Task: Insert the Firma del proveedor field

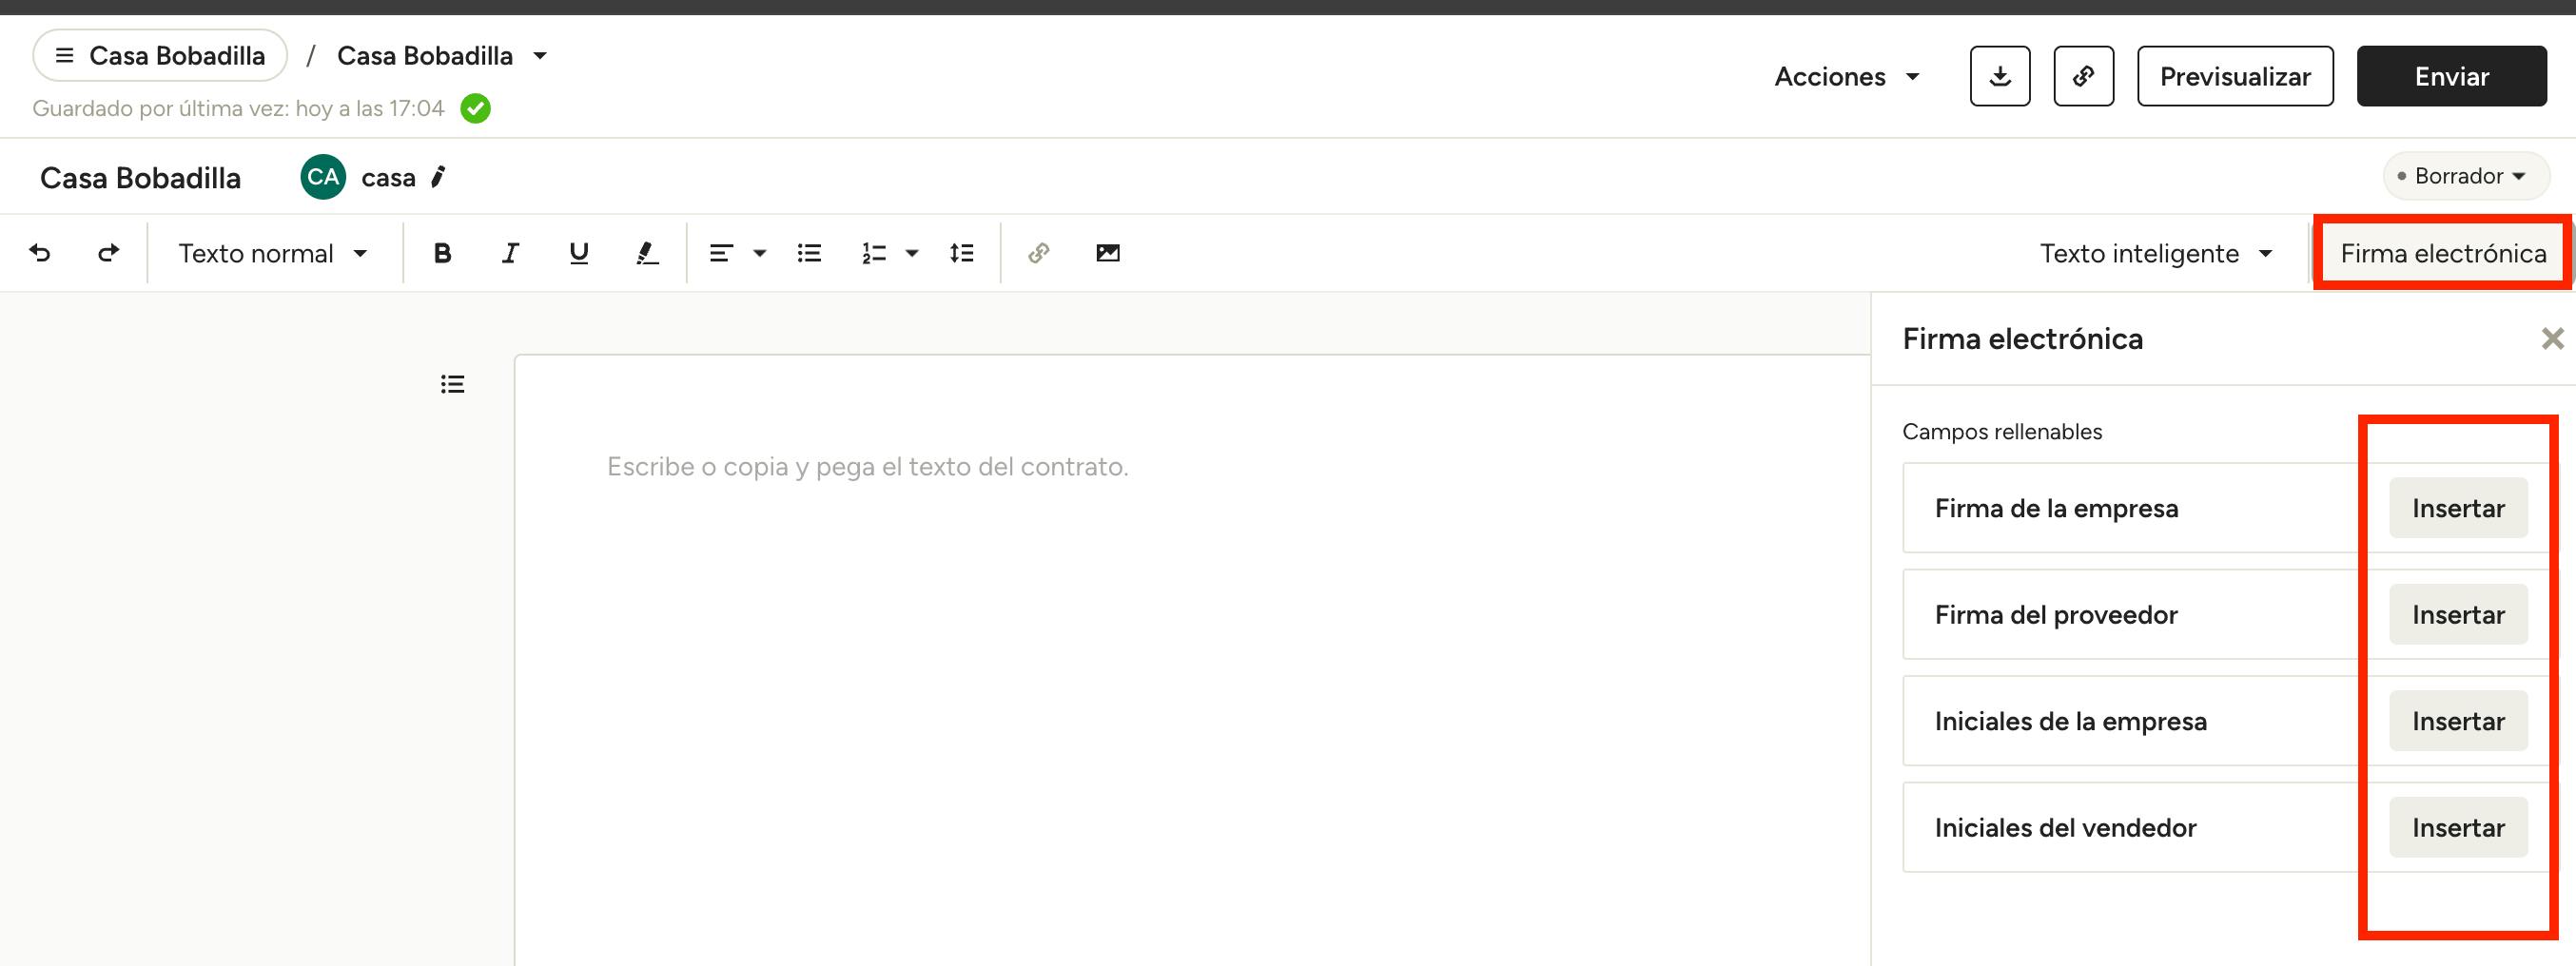Action: click(x=2457, y=614)
